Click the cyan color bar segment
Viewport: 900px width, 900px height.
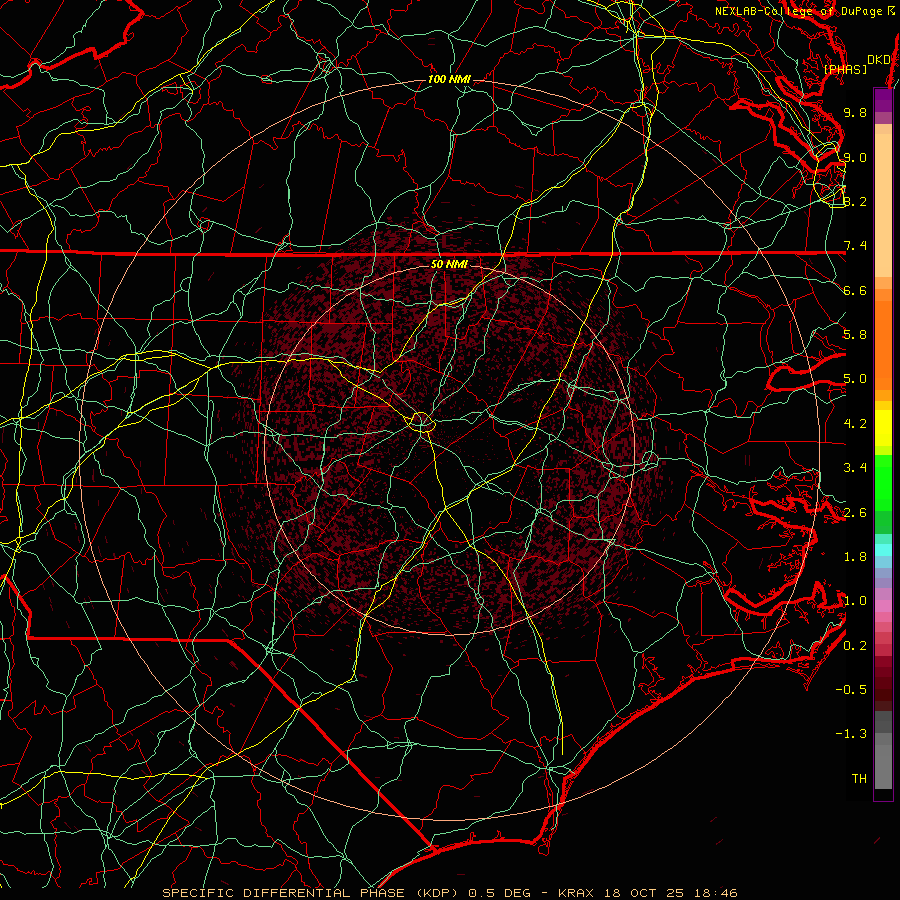[x=883, y=550]
